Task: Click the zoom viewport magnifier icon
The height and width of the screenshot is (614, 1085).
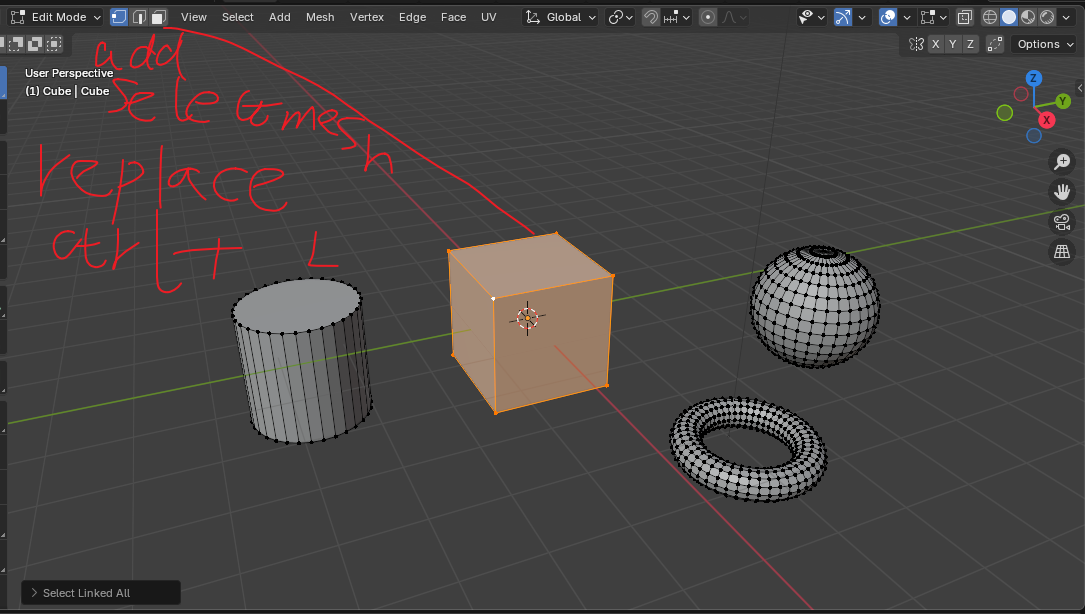Action: click(1061, 162)
